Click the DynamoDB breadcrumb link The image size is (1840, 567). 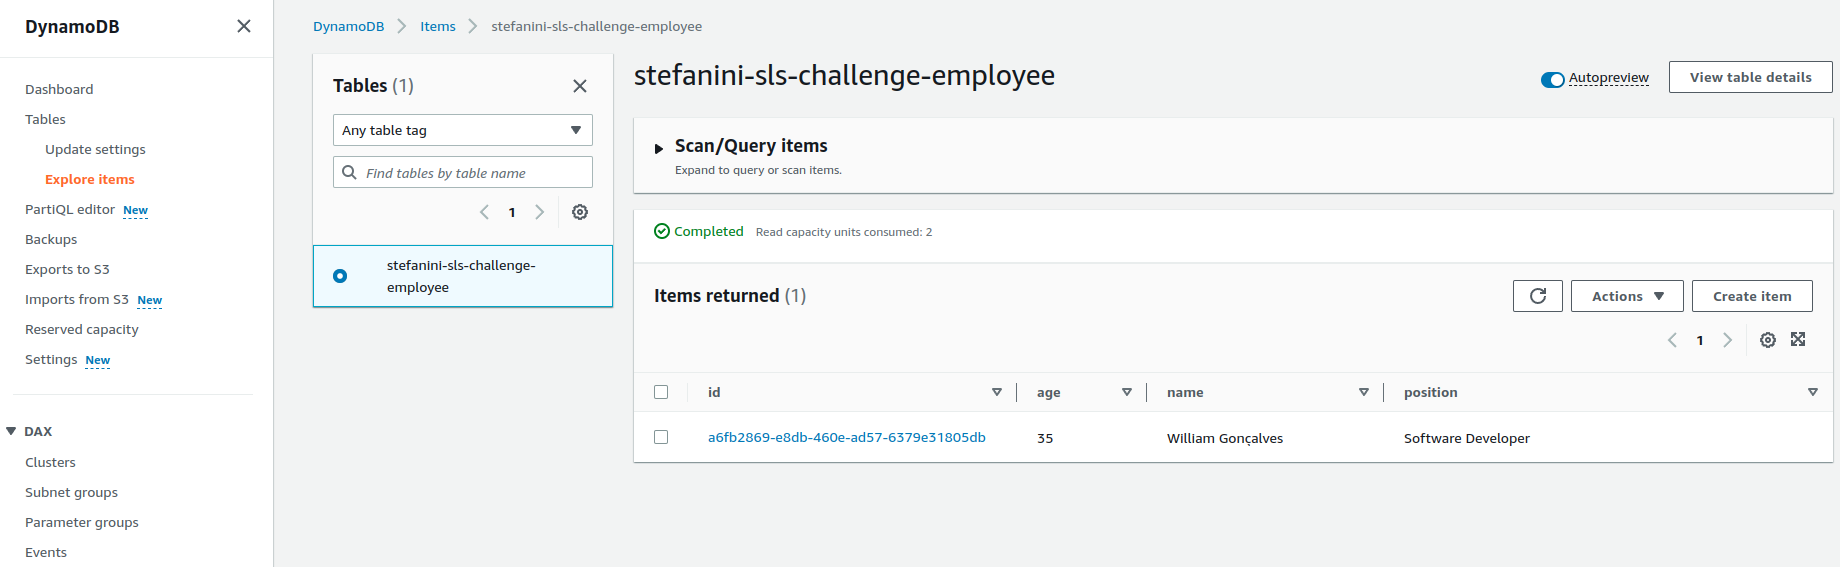tap(348, 26)
